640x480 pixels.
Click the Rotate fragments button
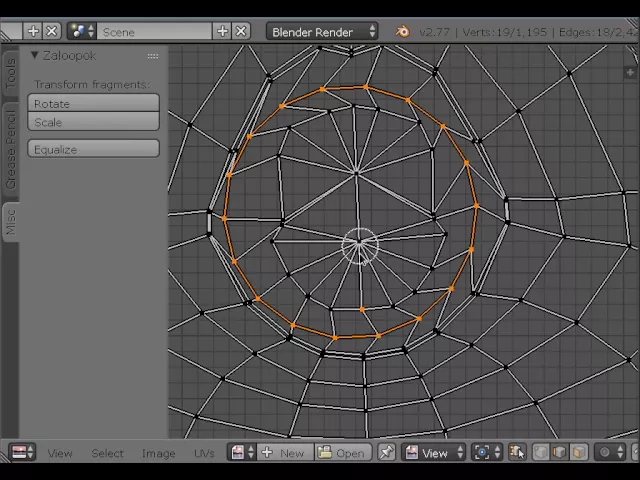93,103
